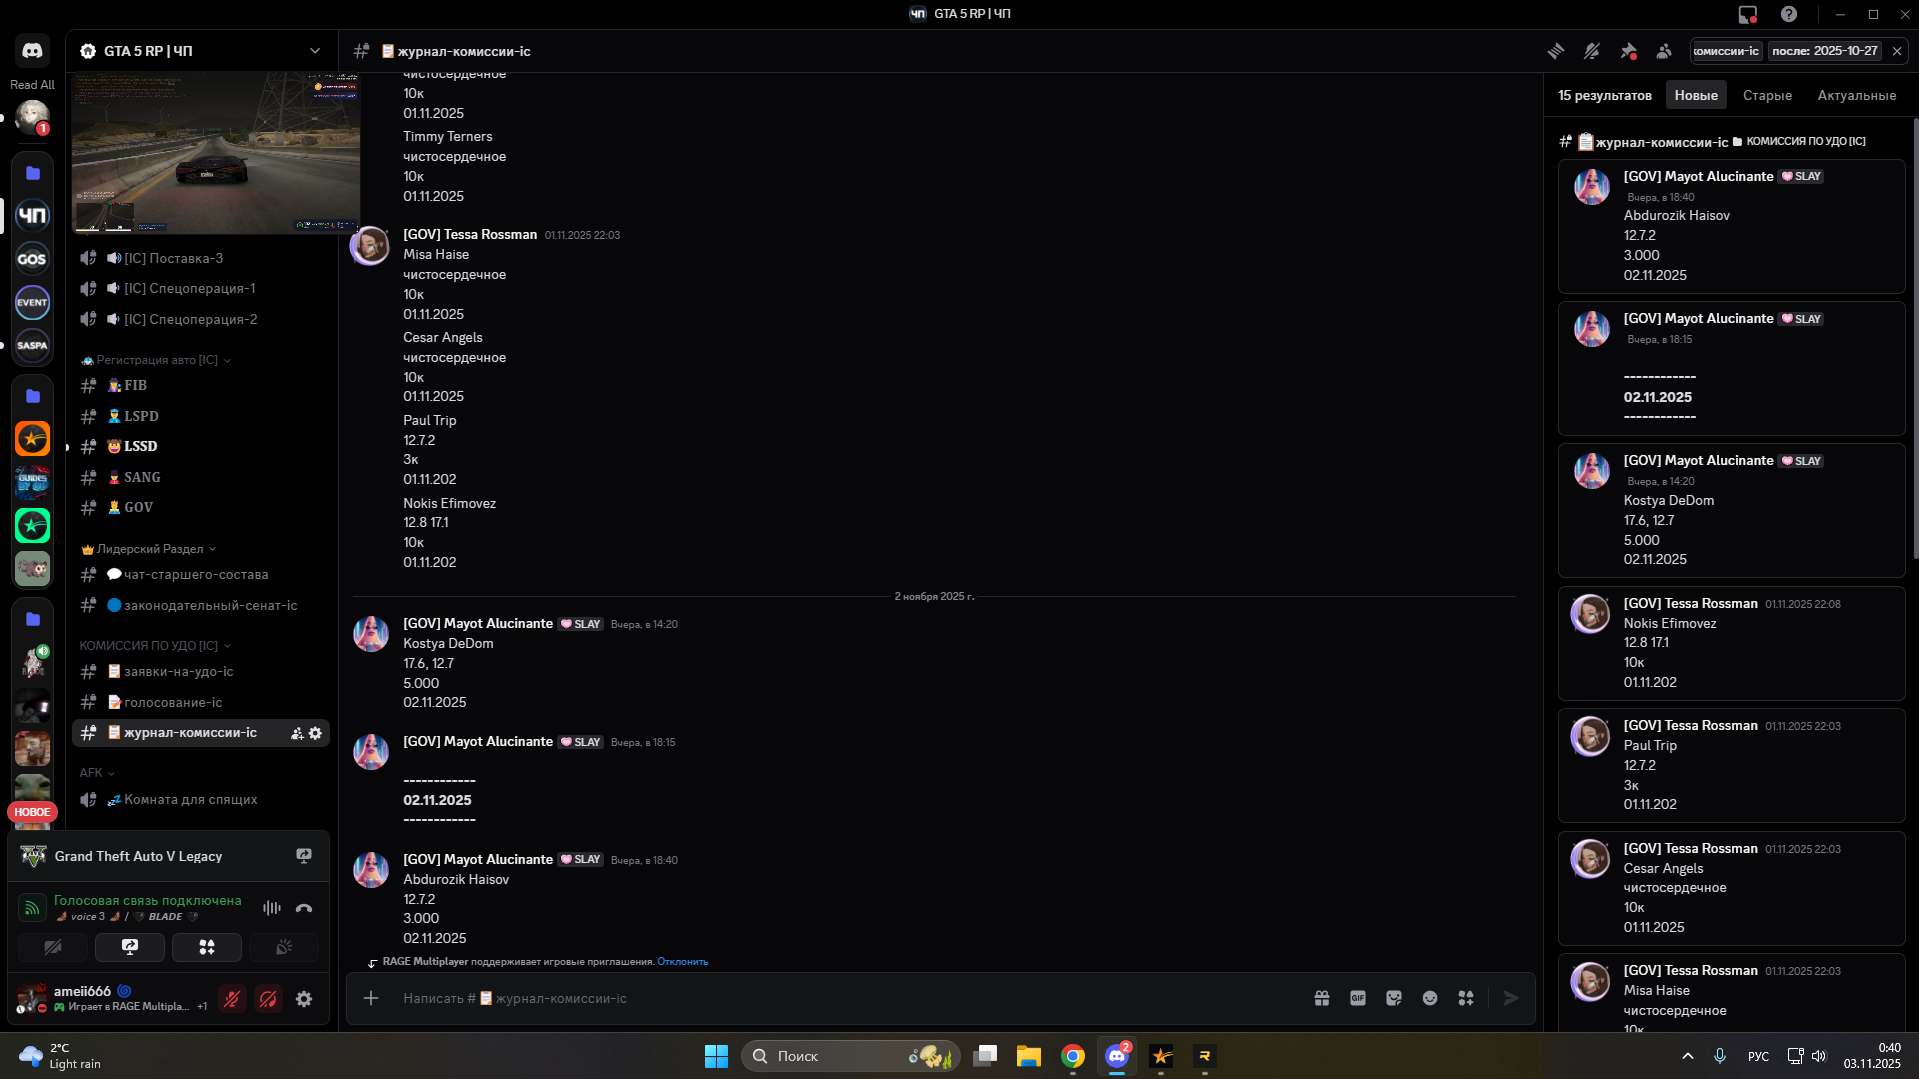Toggle headphone deafen button

[x=268, y=999]
